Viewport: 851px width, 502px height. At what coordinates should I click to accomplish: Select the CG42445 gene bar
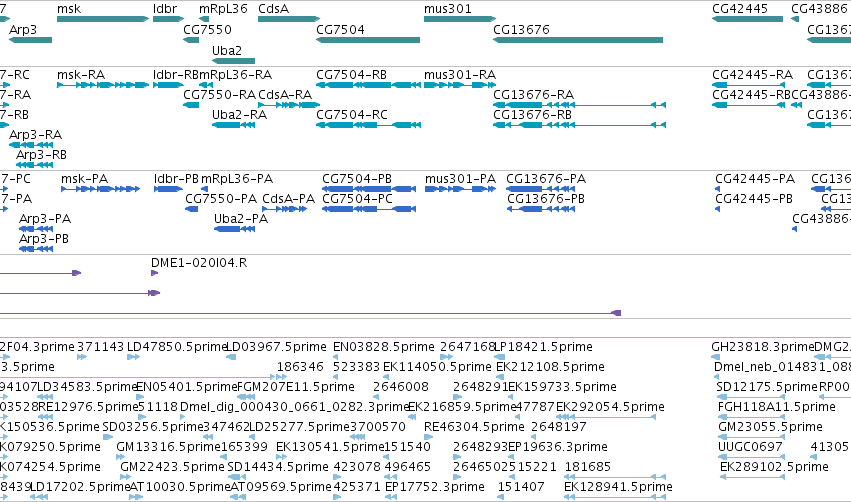point(747,19)
